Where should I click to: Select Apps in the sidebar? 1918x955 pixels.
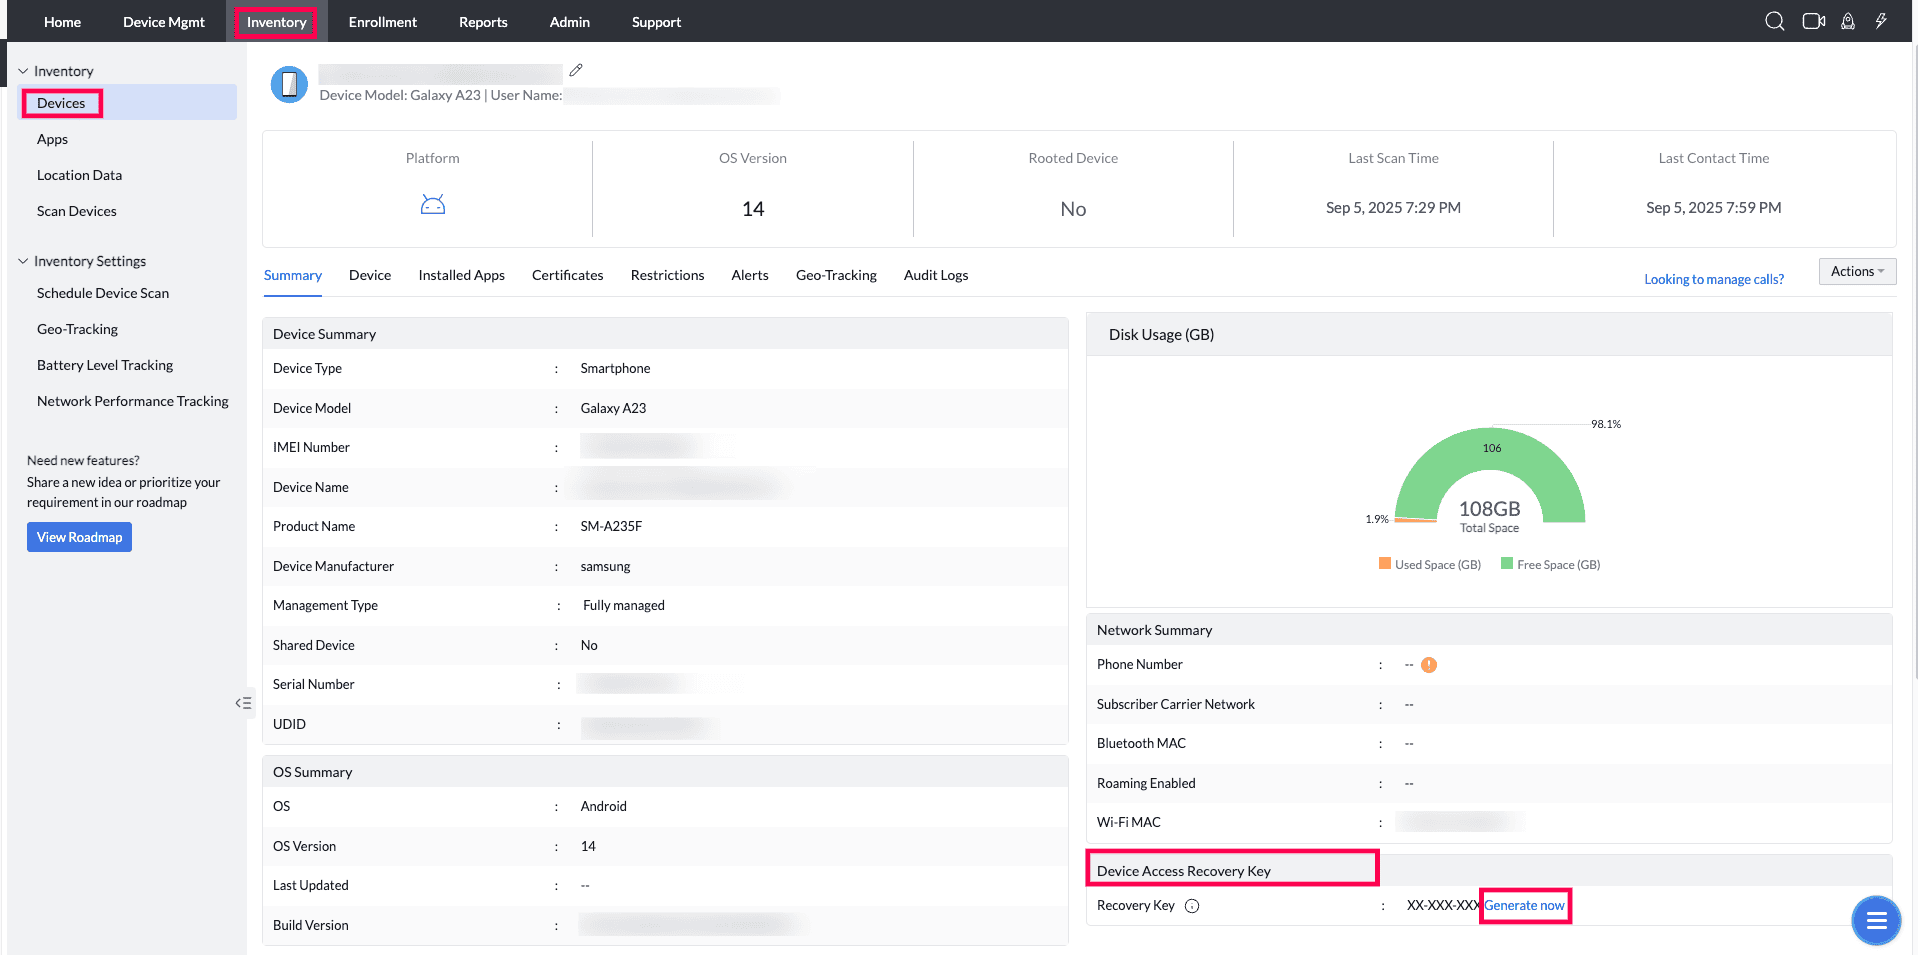(52, 139)
